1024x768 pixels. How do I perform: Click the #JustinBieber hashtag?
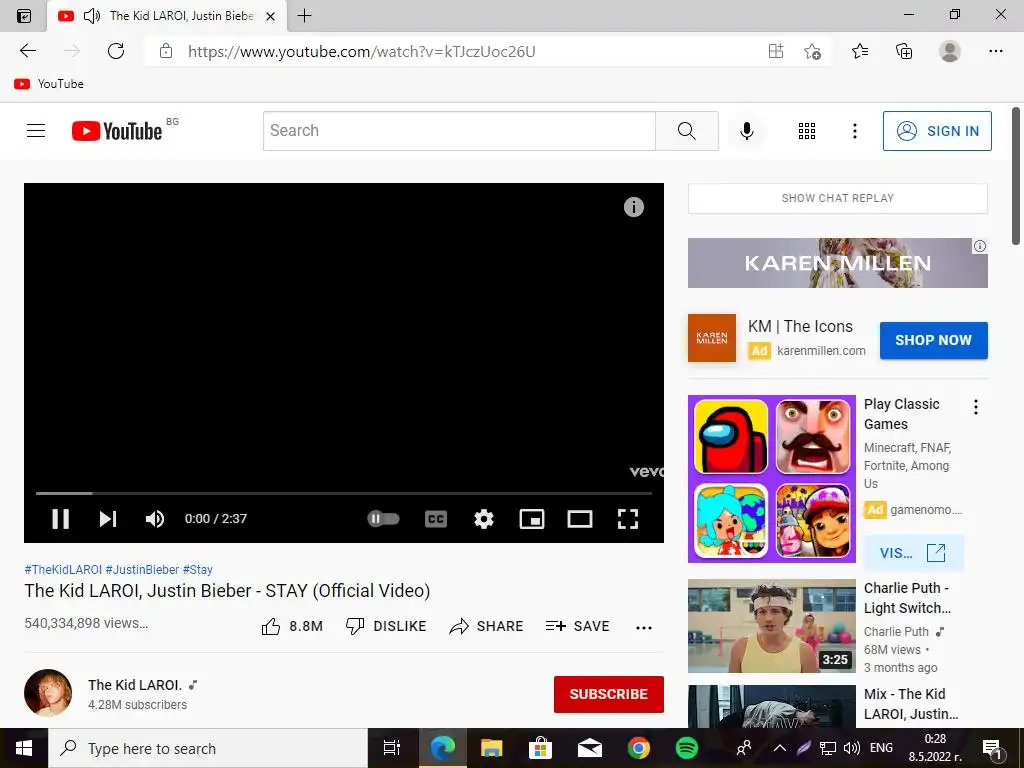point(142,569)
